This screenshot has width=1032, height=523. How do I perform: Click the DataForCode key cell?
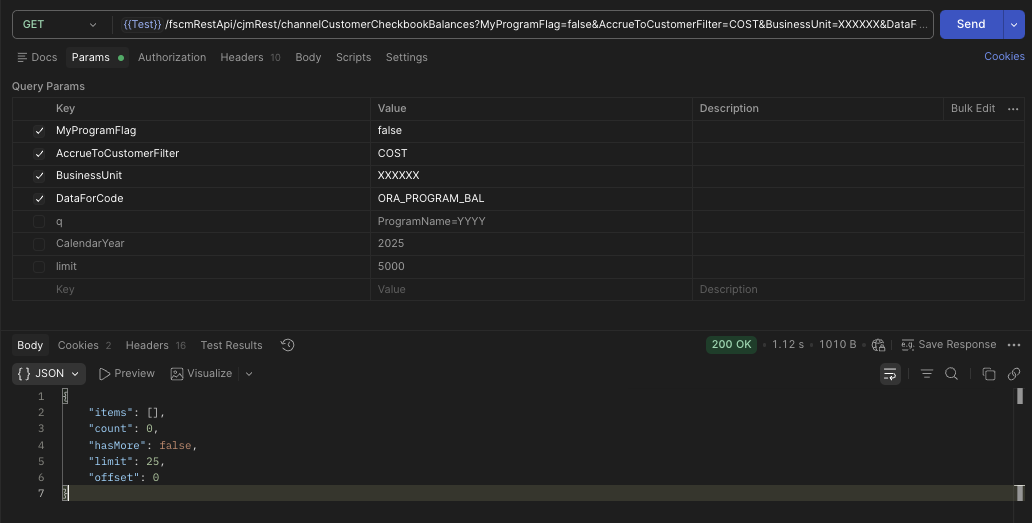(211, 199)
